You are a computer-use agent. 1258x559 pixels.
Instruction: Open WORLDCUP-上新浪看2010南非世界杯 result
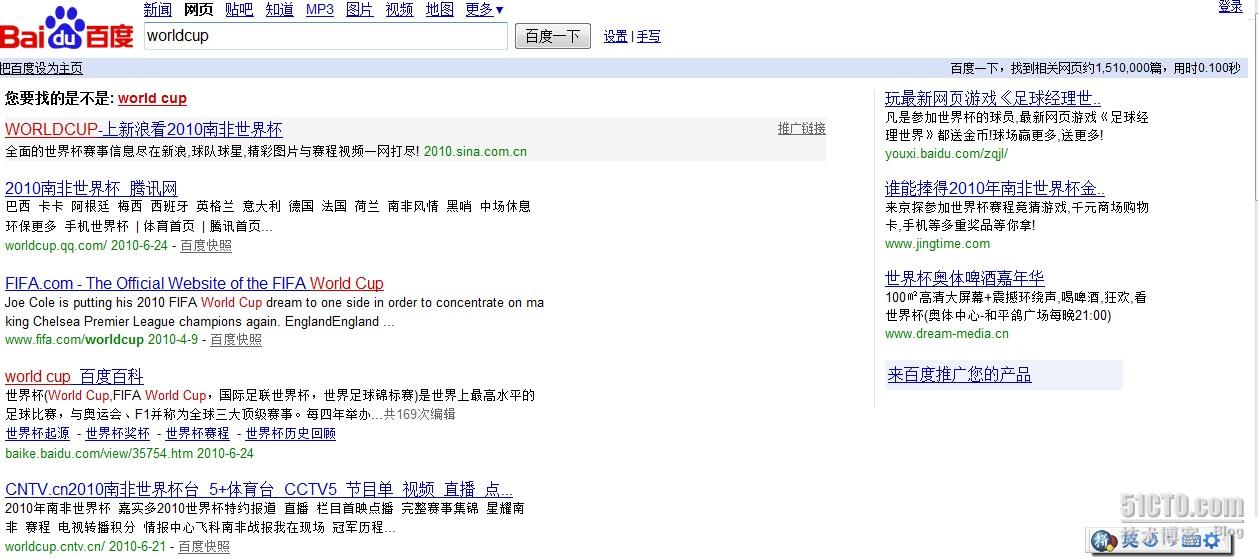tap(144, 129)
